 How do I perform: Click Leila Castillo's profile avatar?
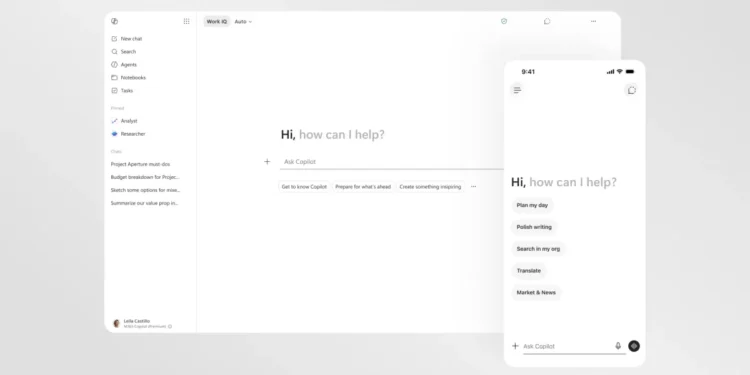tap(116, 323)
